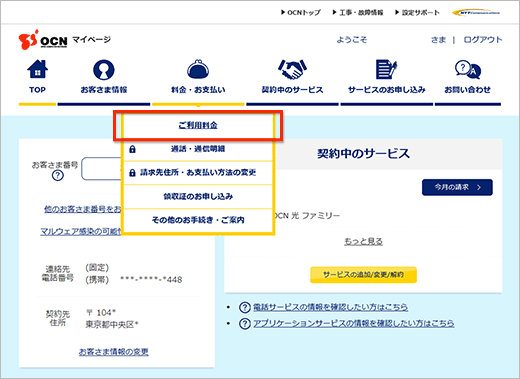Open the 契約中のサービス handshake icon
The height and width of the screenshot is (379, 520).
(x=292, y=69)
